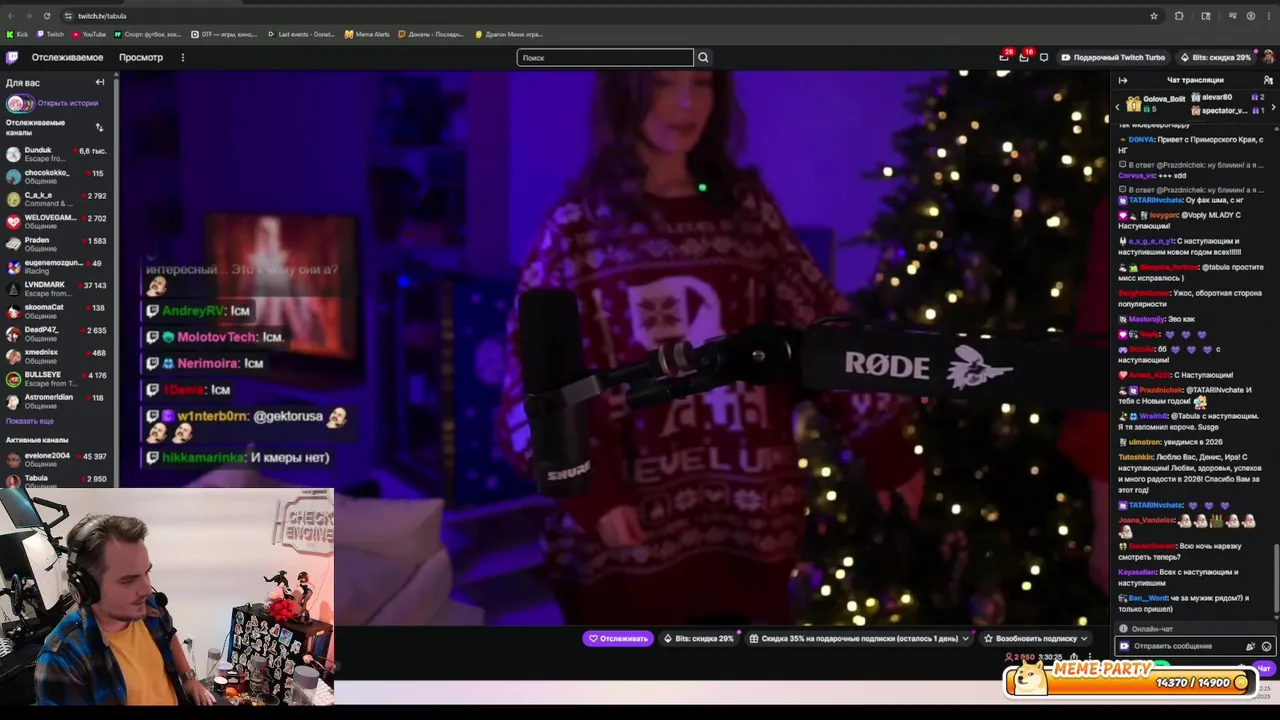Open C_a_k_e channel in sidebar
The image size is (1280, 720).
click(58, 199)
